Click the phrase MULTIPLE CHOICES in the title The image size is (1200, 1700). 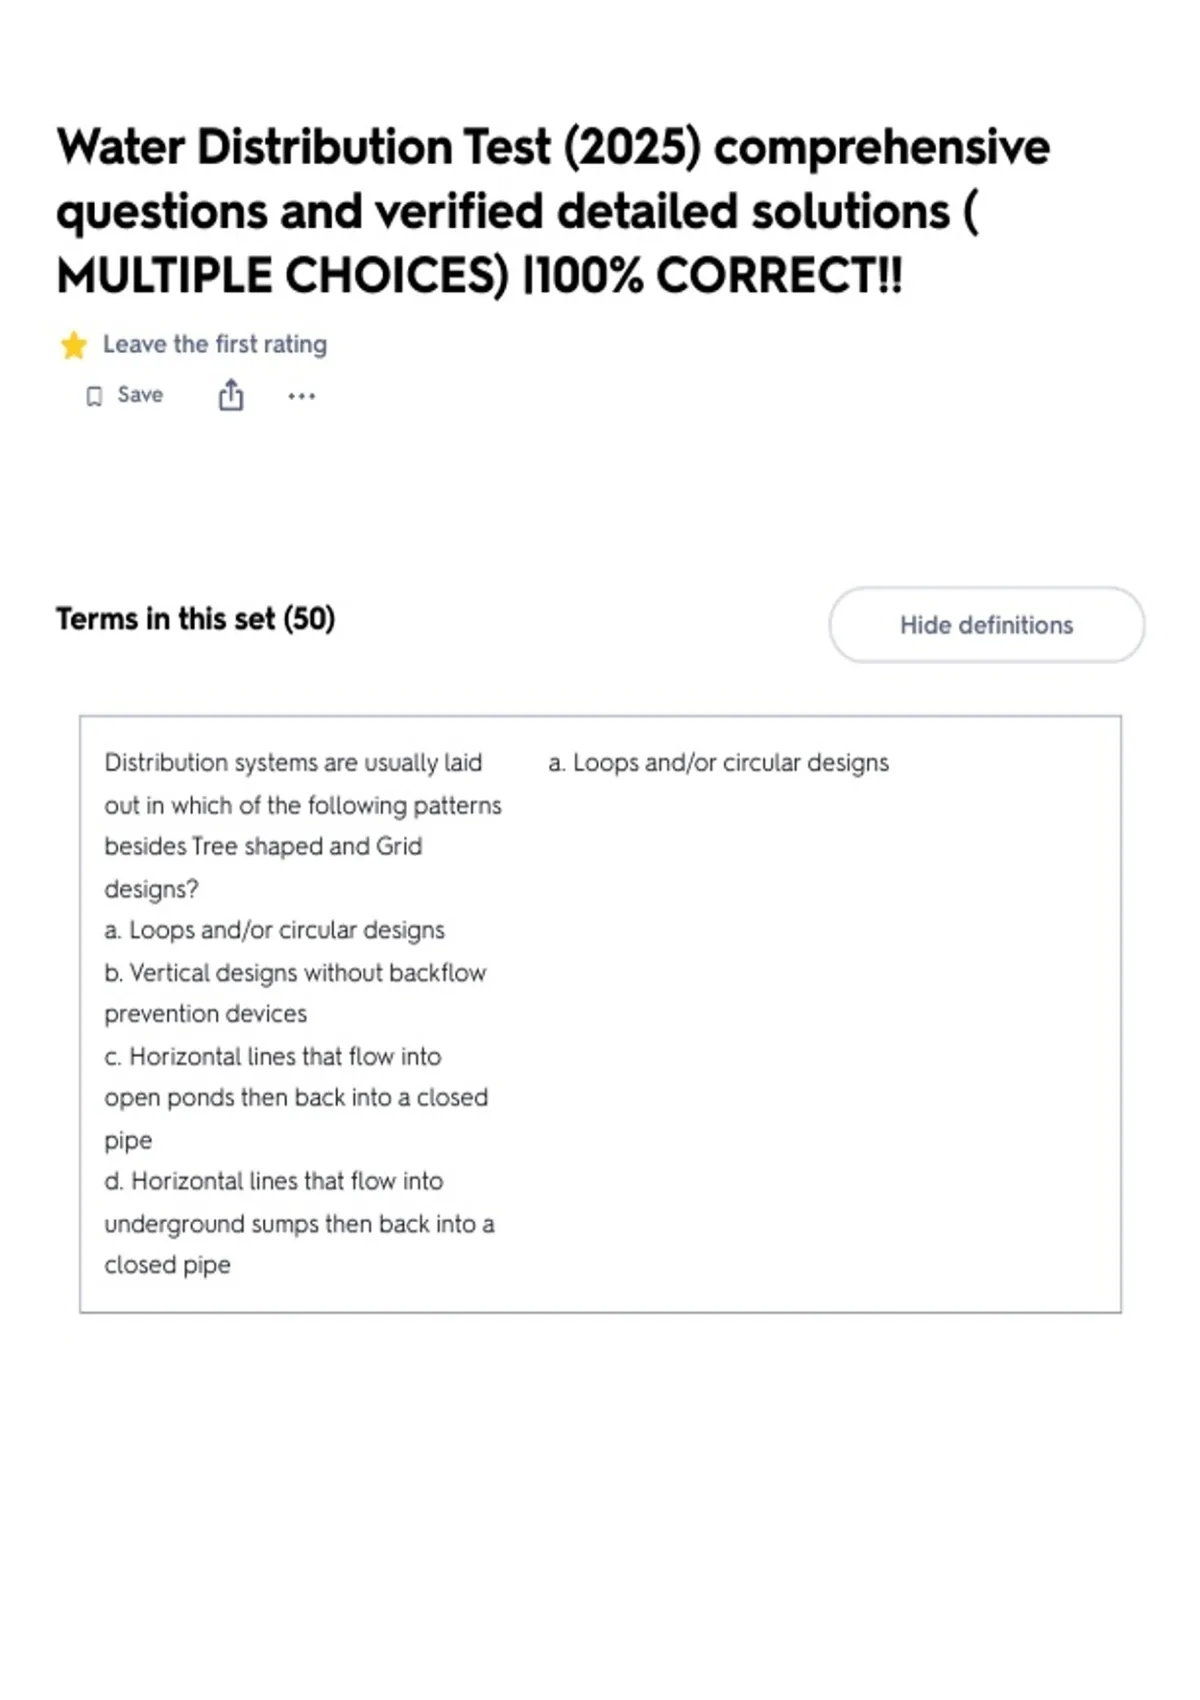(x=283, y=276)
